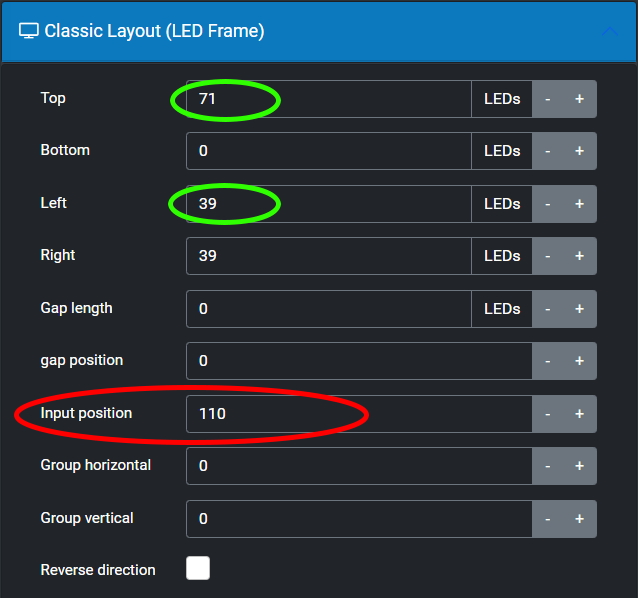This screenshot has width=638, height=598.
Task: Decrease Left LEDs with minus button
Action: [x=547, y=204]
